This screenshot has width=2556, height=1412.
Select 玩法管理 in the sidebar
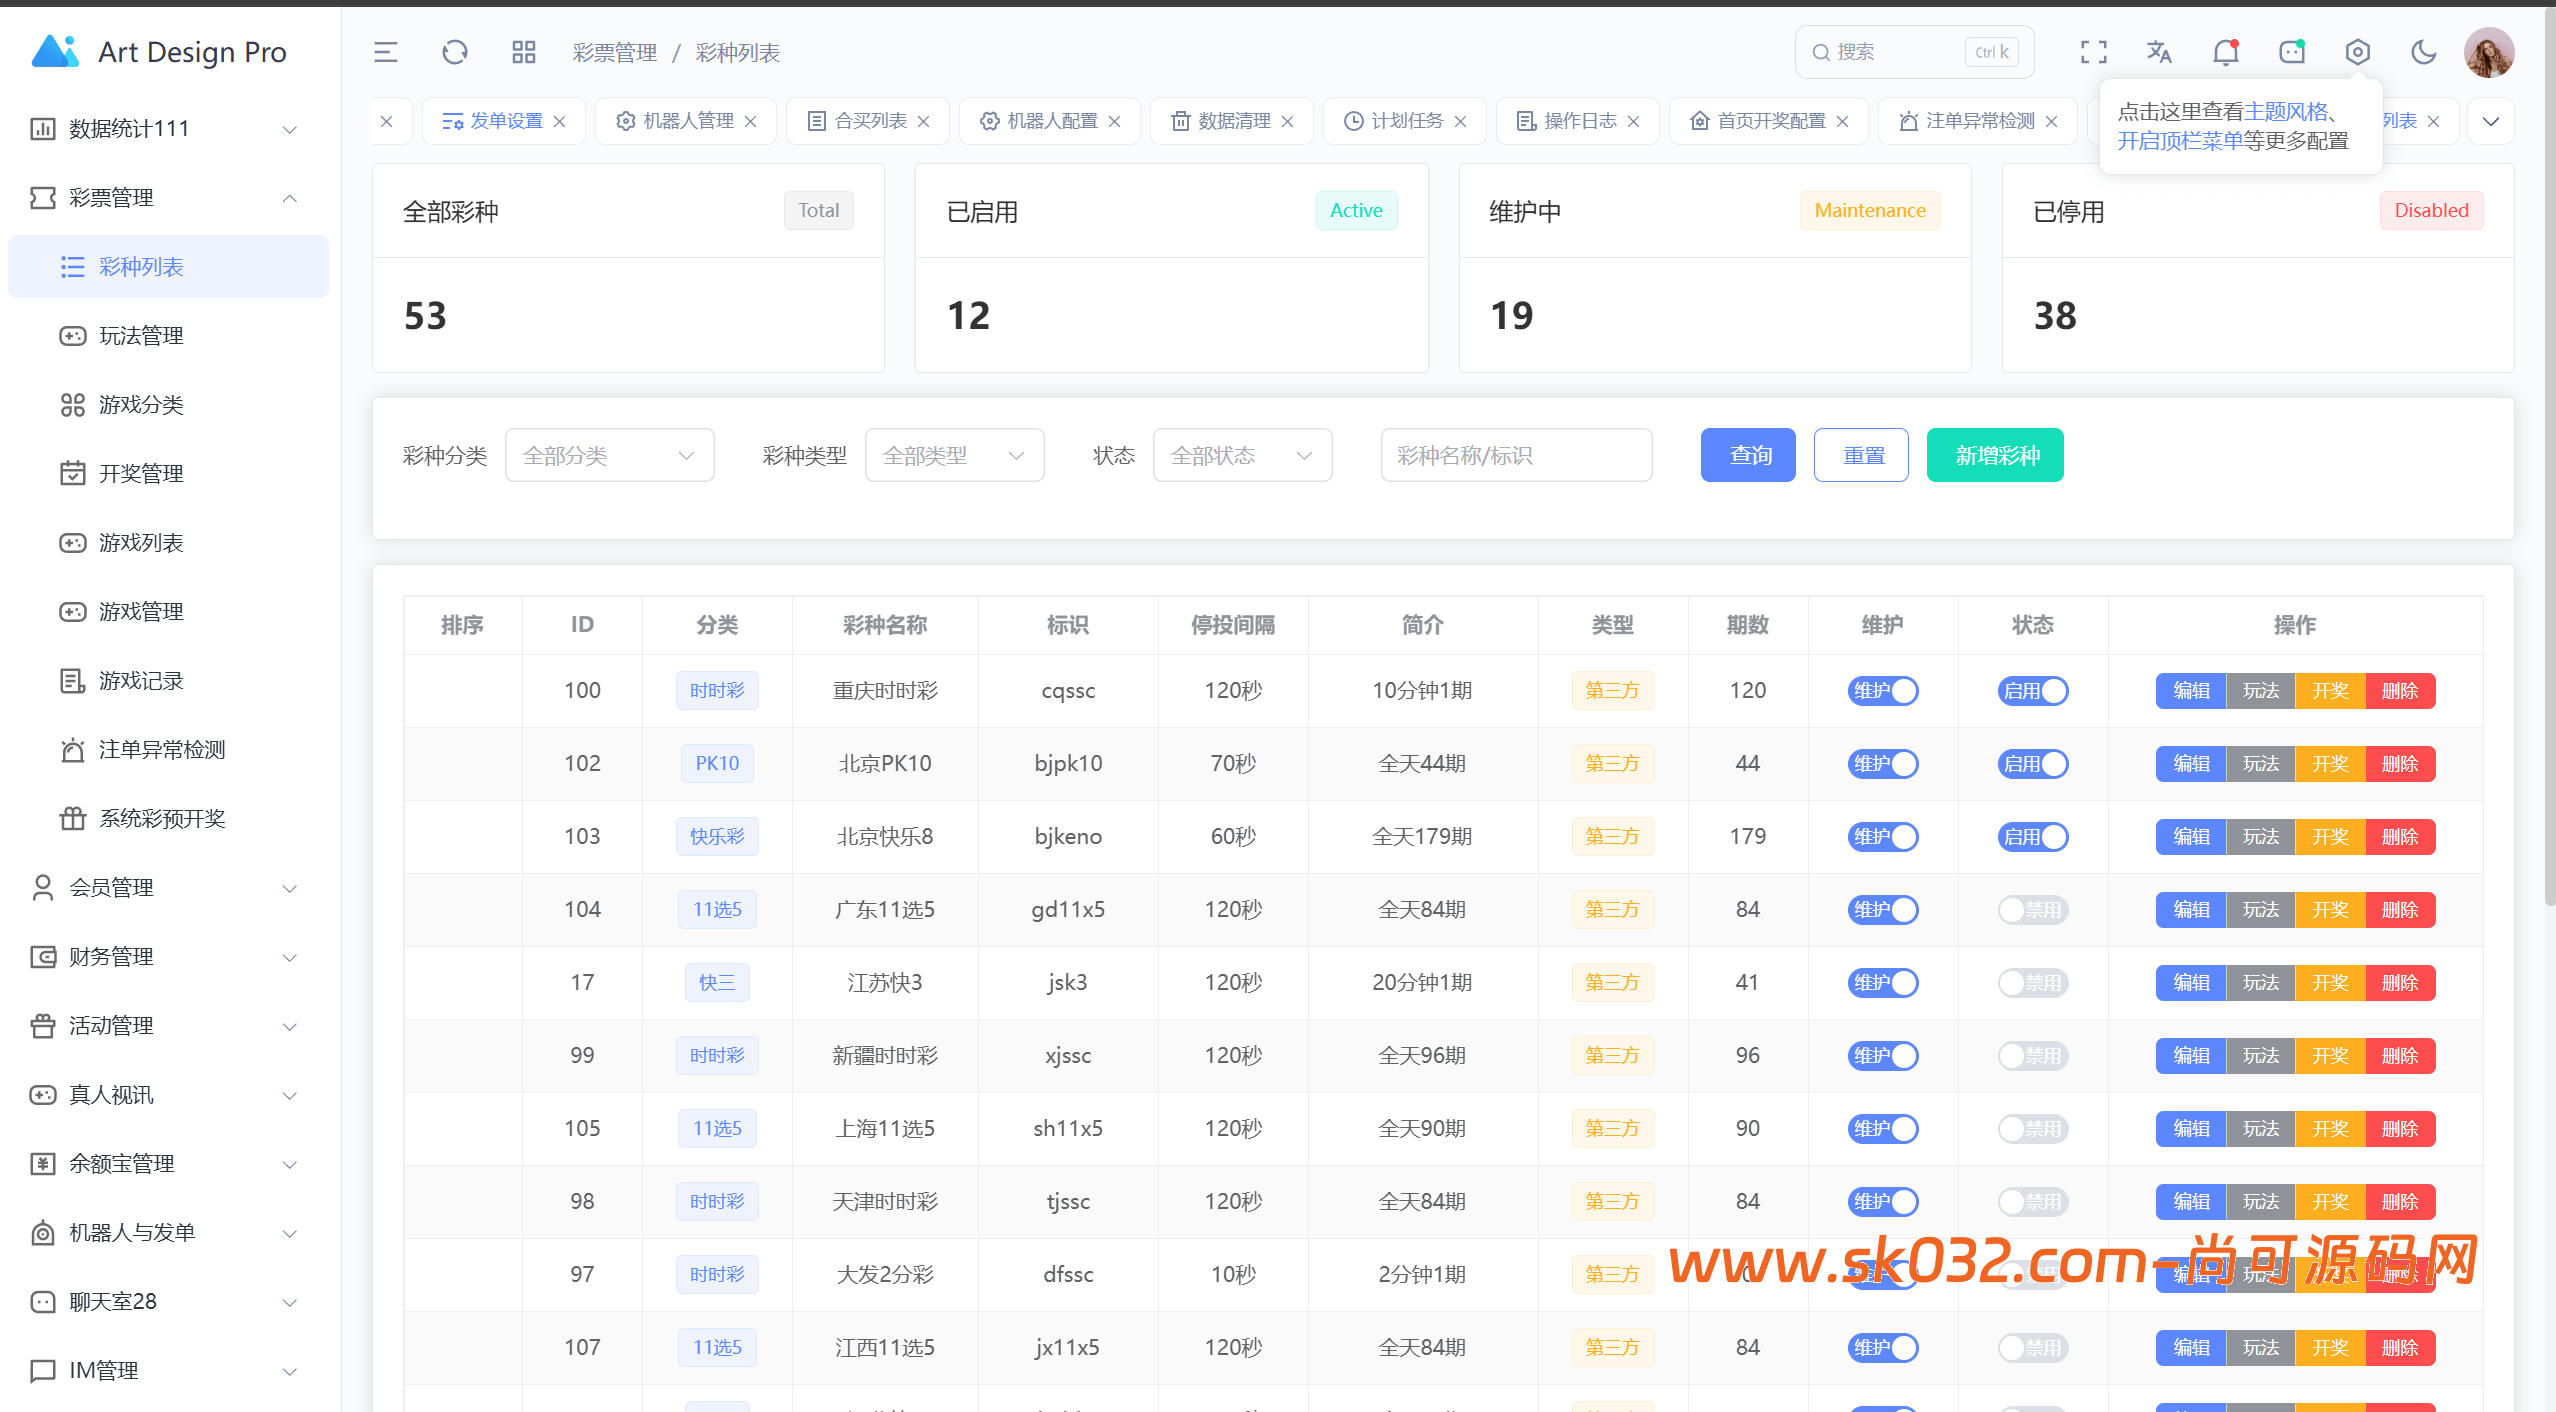click(x=140, y=336)
